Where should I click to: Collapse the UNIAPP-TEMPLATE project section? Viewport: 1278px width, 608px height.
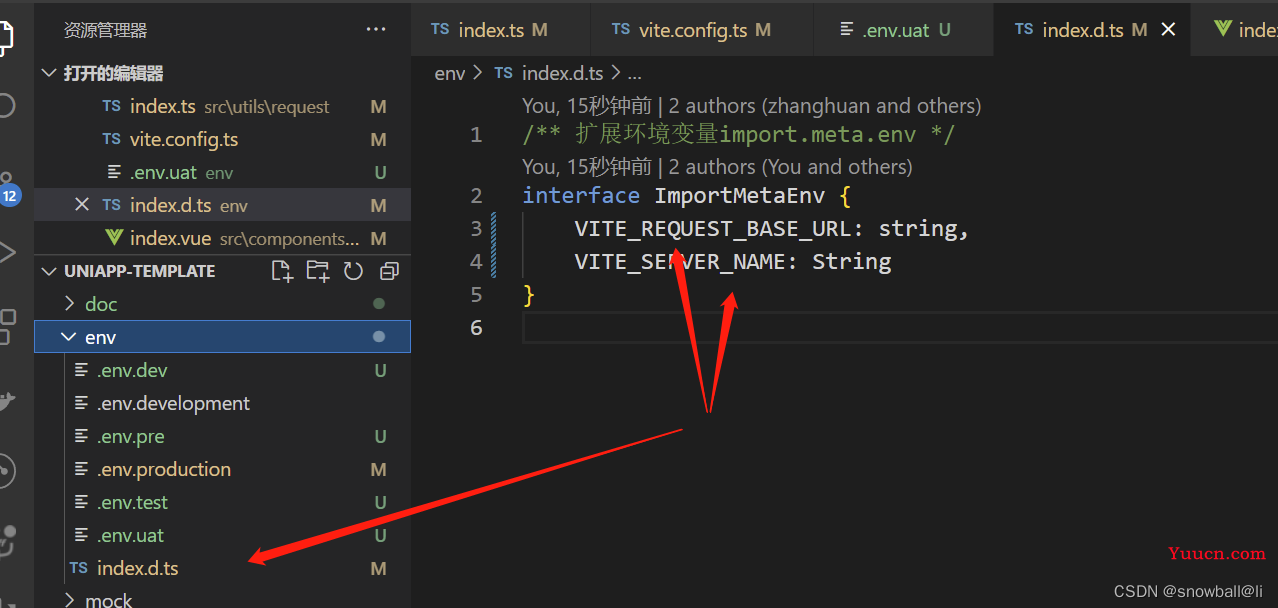[48, 271]
